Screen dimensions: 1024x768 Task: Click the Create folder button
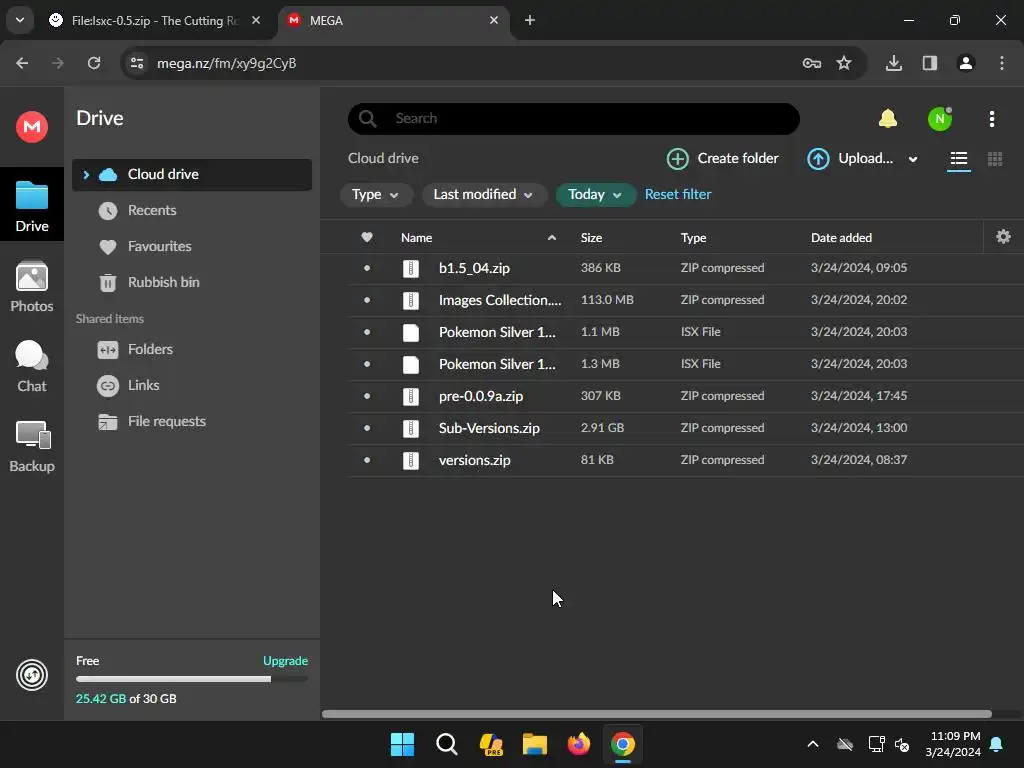point(723,159)
